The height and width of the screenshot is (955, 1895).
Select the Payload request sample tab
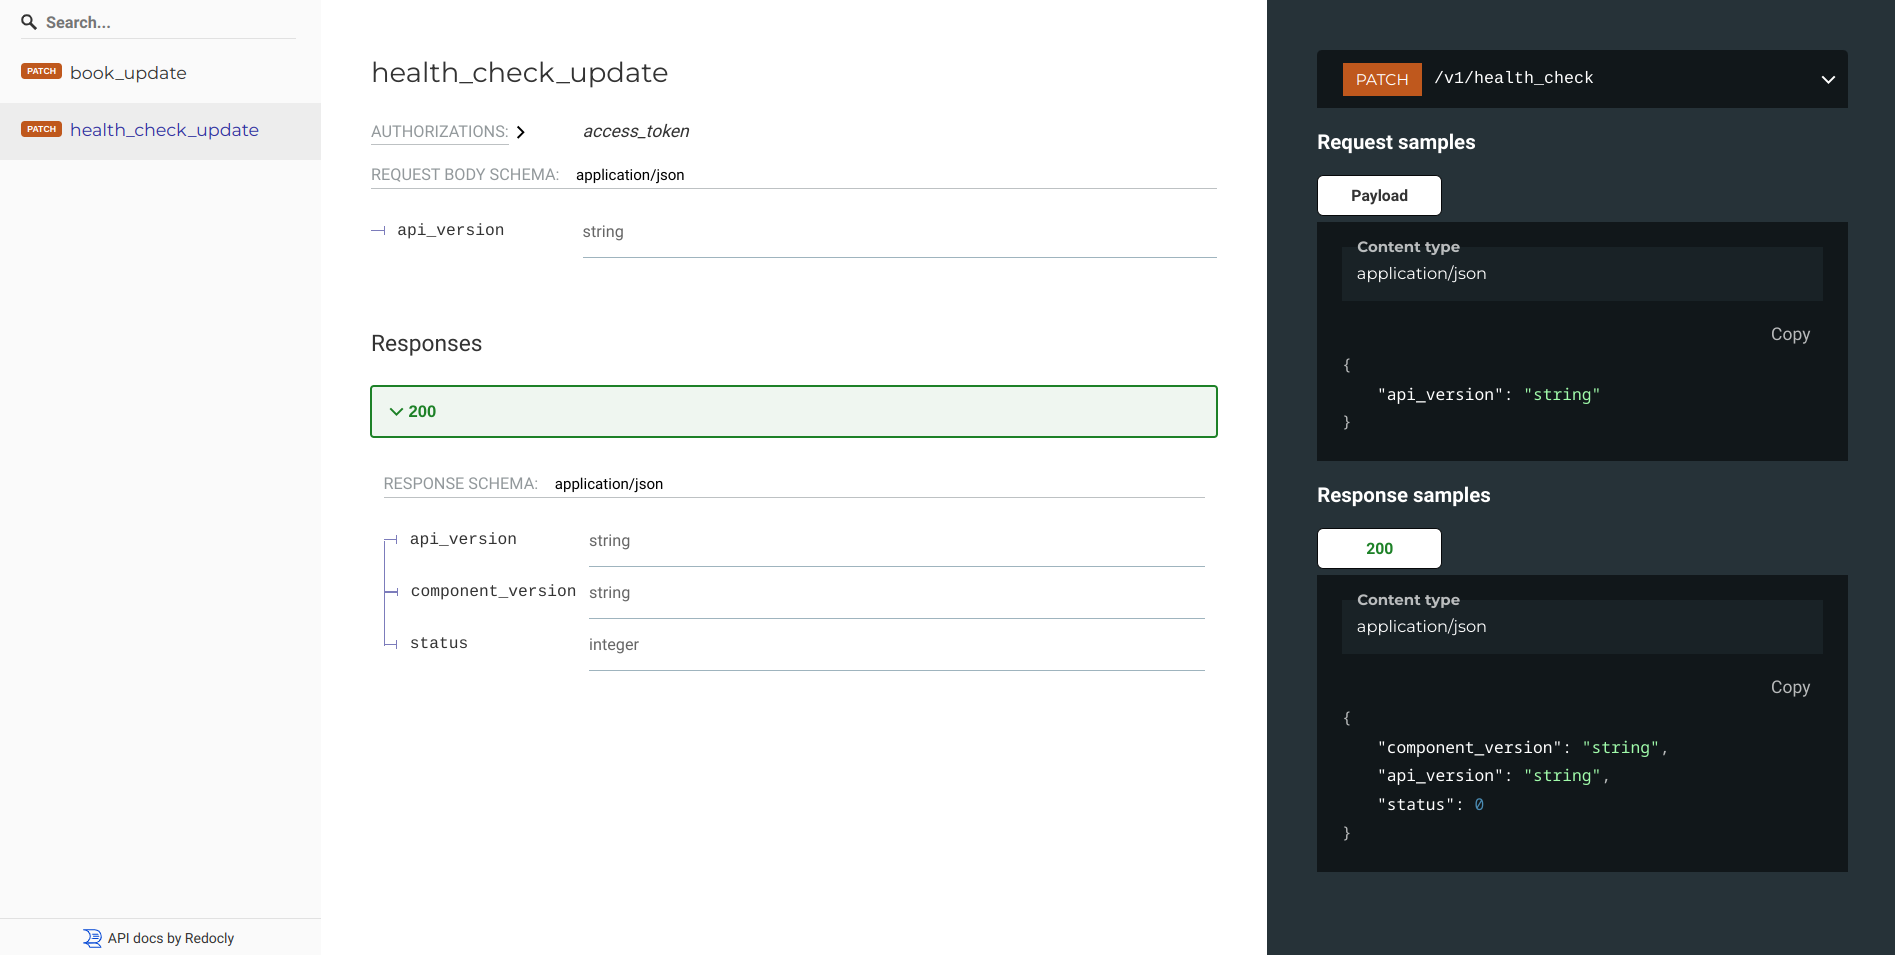(x=1379, y=195)
